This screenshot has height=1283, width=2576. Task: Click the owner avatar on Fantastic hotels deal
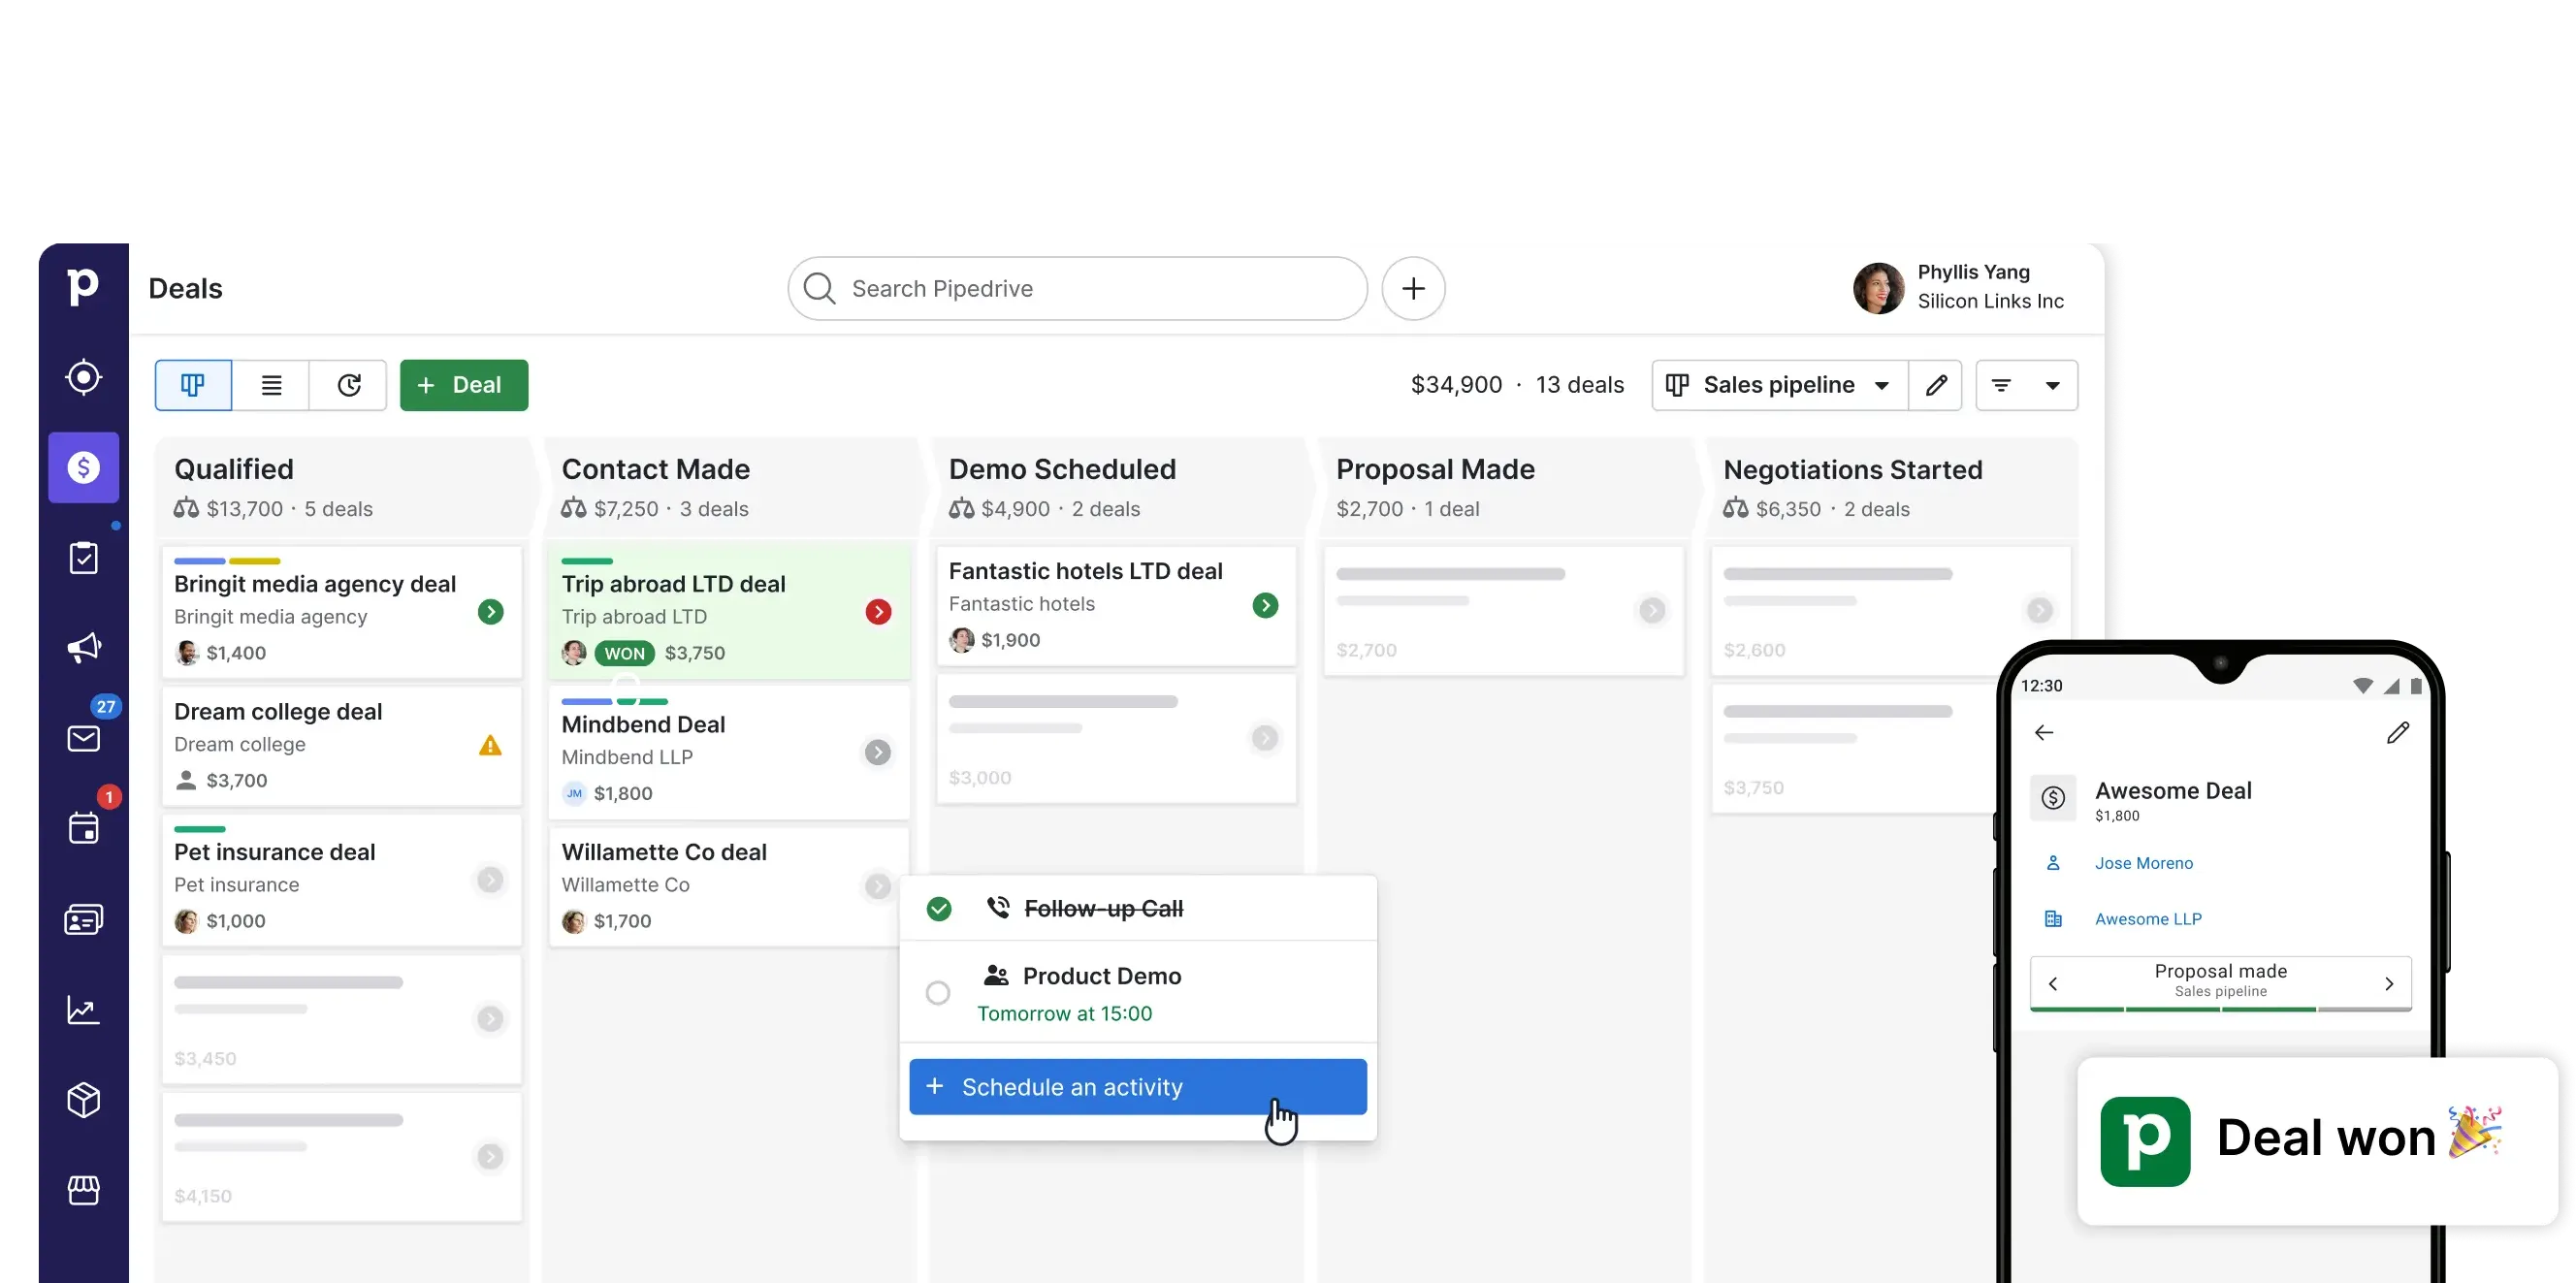(x=961, y=640)
